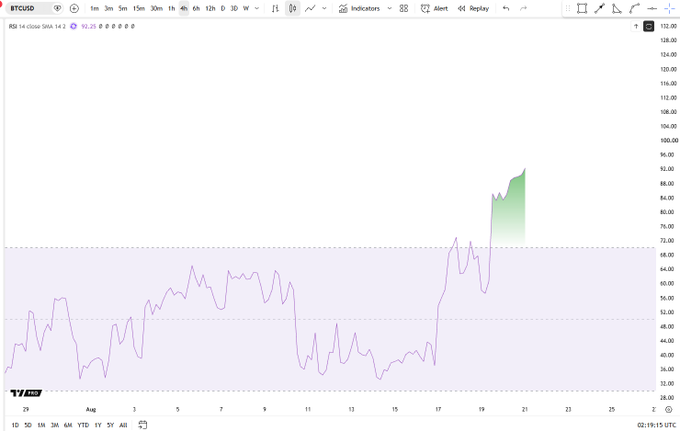Start Bar Replay mode
The width and height of the screenshot is (680, 431).
474,8
